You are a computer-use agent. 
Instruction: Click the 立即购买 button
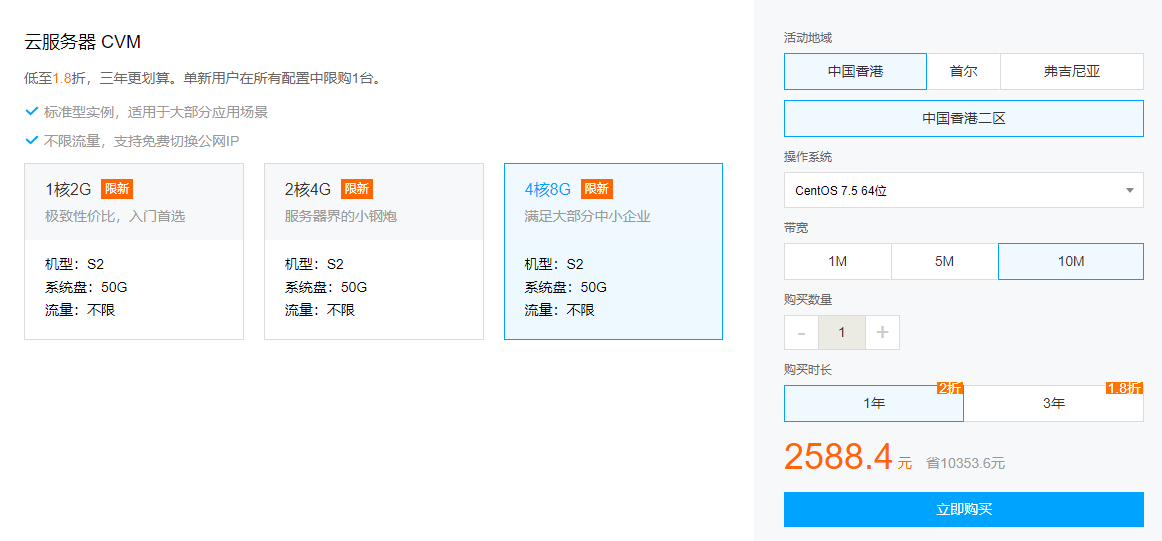pyautogui.click(x=963, y=509)
